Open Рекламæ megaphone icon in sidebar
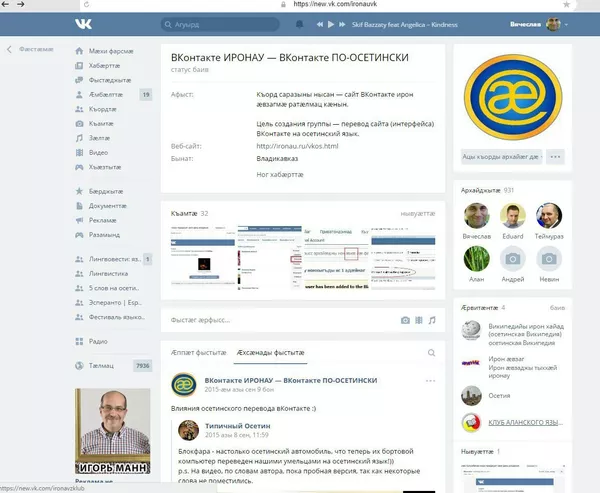The image size is (600, 493). [79, 220]
